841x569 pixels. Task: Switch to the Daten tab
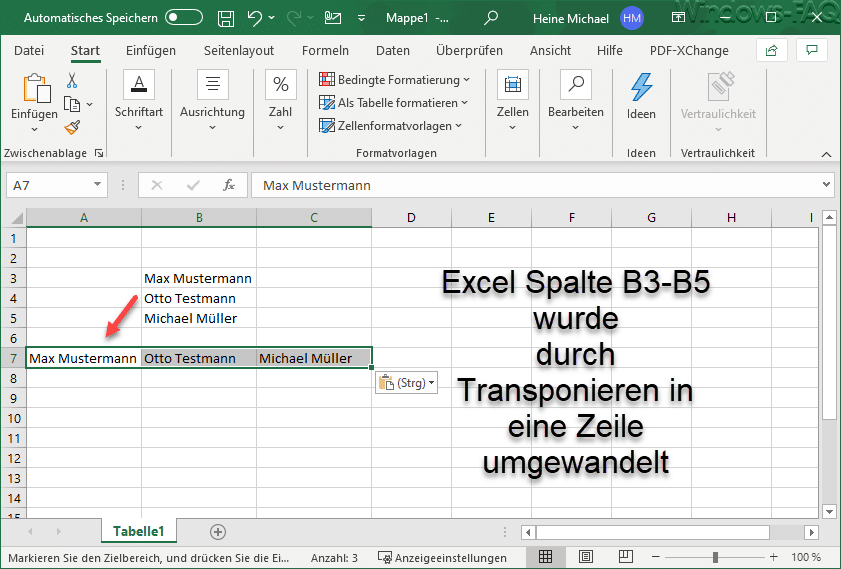(x=393, y=50)
